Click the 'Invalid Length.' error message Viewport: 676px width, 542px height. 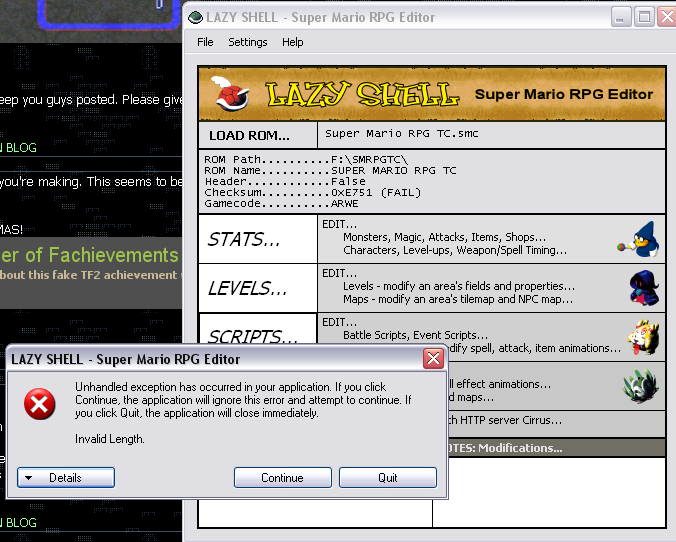[x=110, y=439]
